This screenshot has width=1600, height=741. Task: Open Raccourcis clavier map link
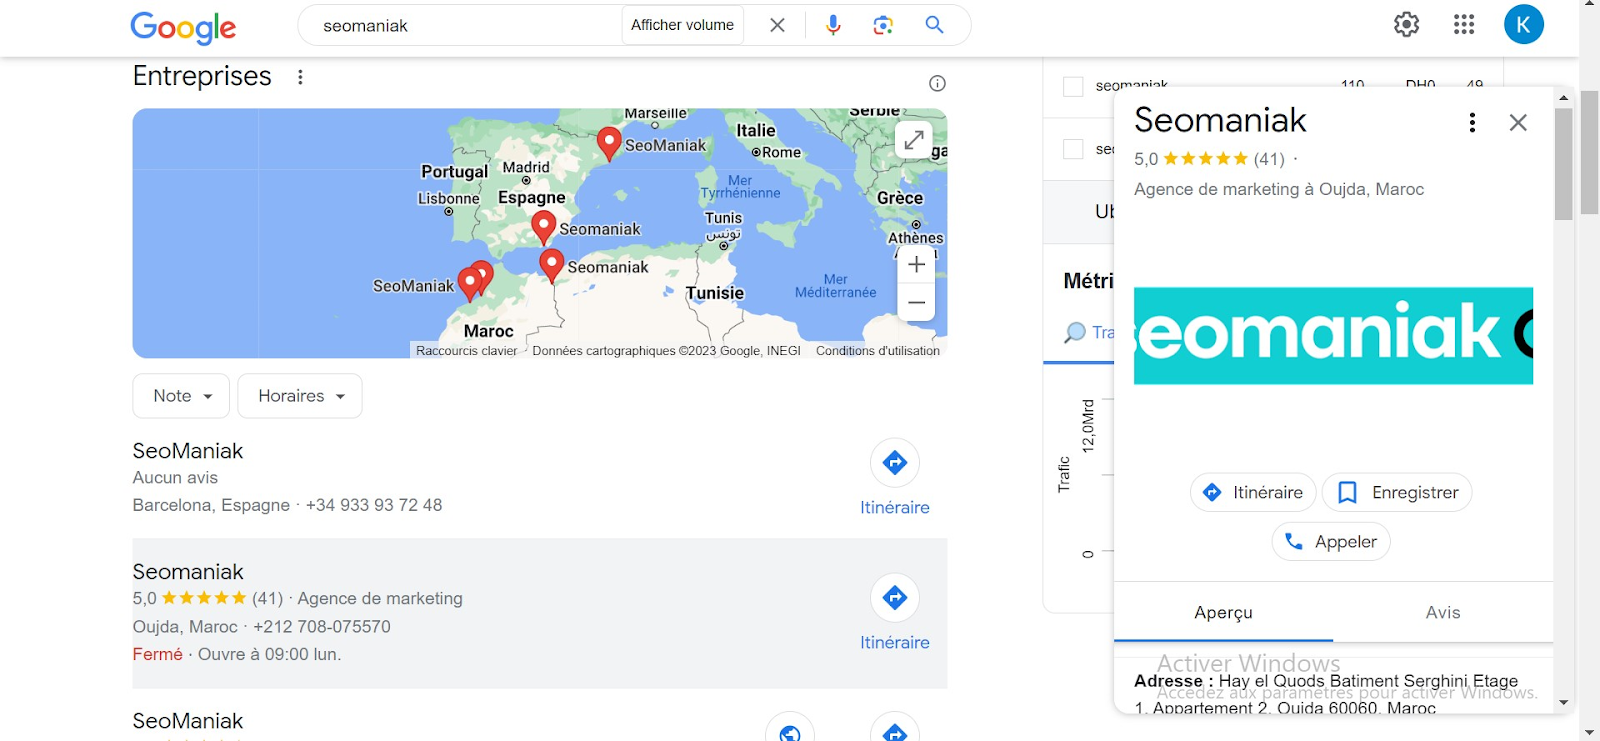coord(467,351)
